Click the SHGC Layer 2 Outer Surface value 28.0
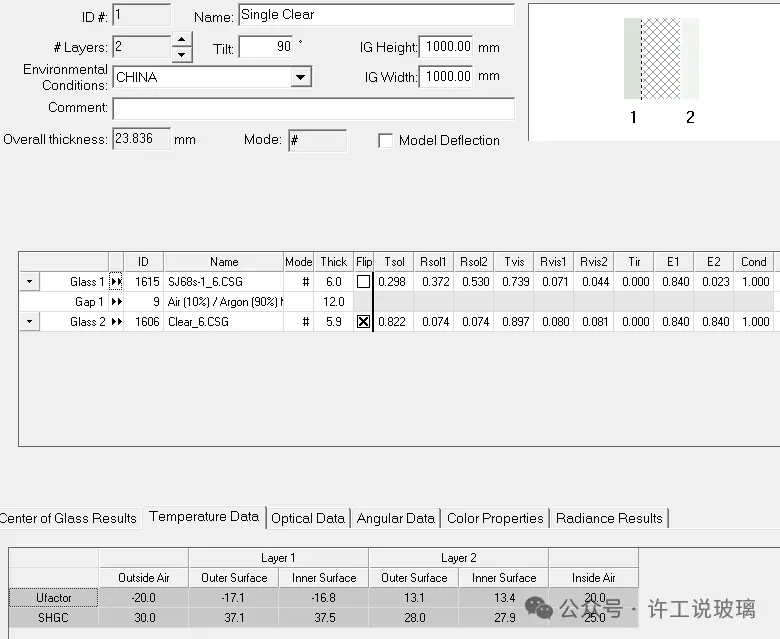This screenshot has width=780, height=639. 414,618
